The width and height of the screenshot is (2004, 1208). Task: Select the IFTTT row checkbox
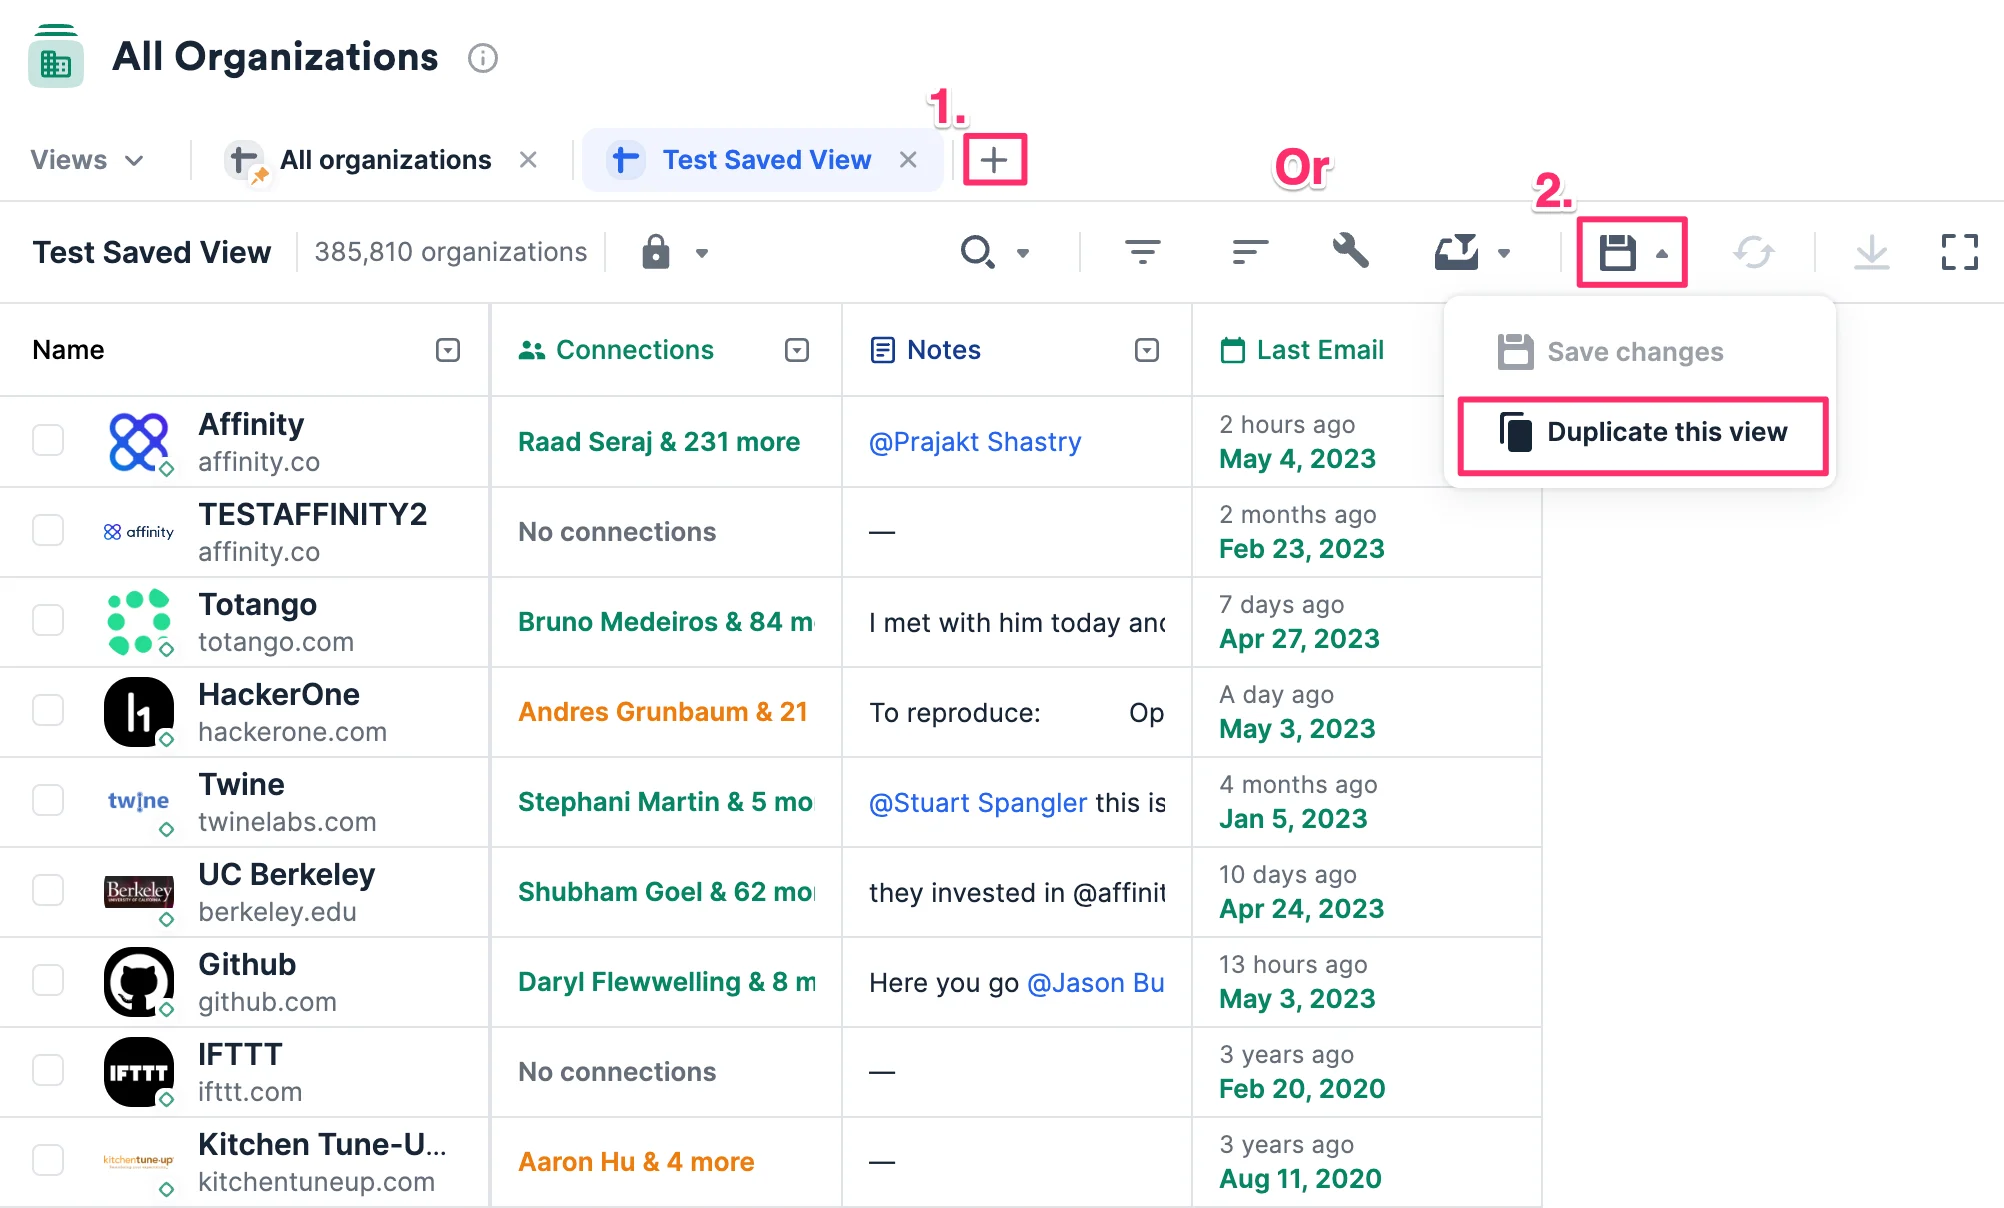click(x=48, y=1070)
